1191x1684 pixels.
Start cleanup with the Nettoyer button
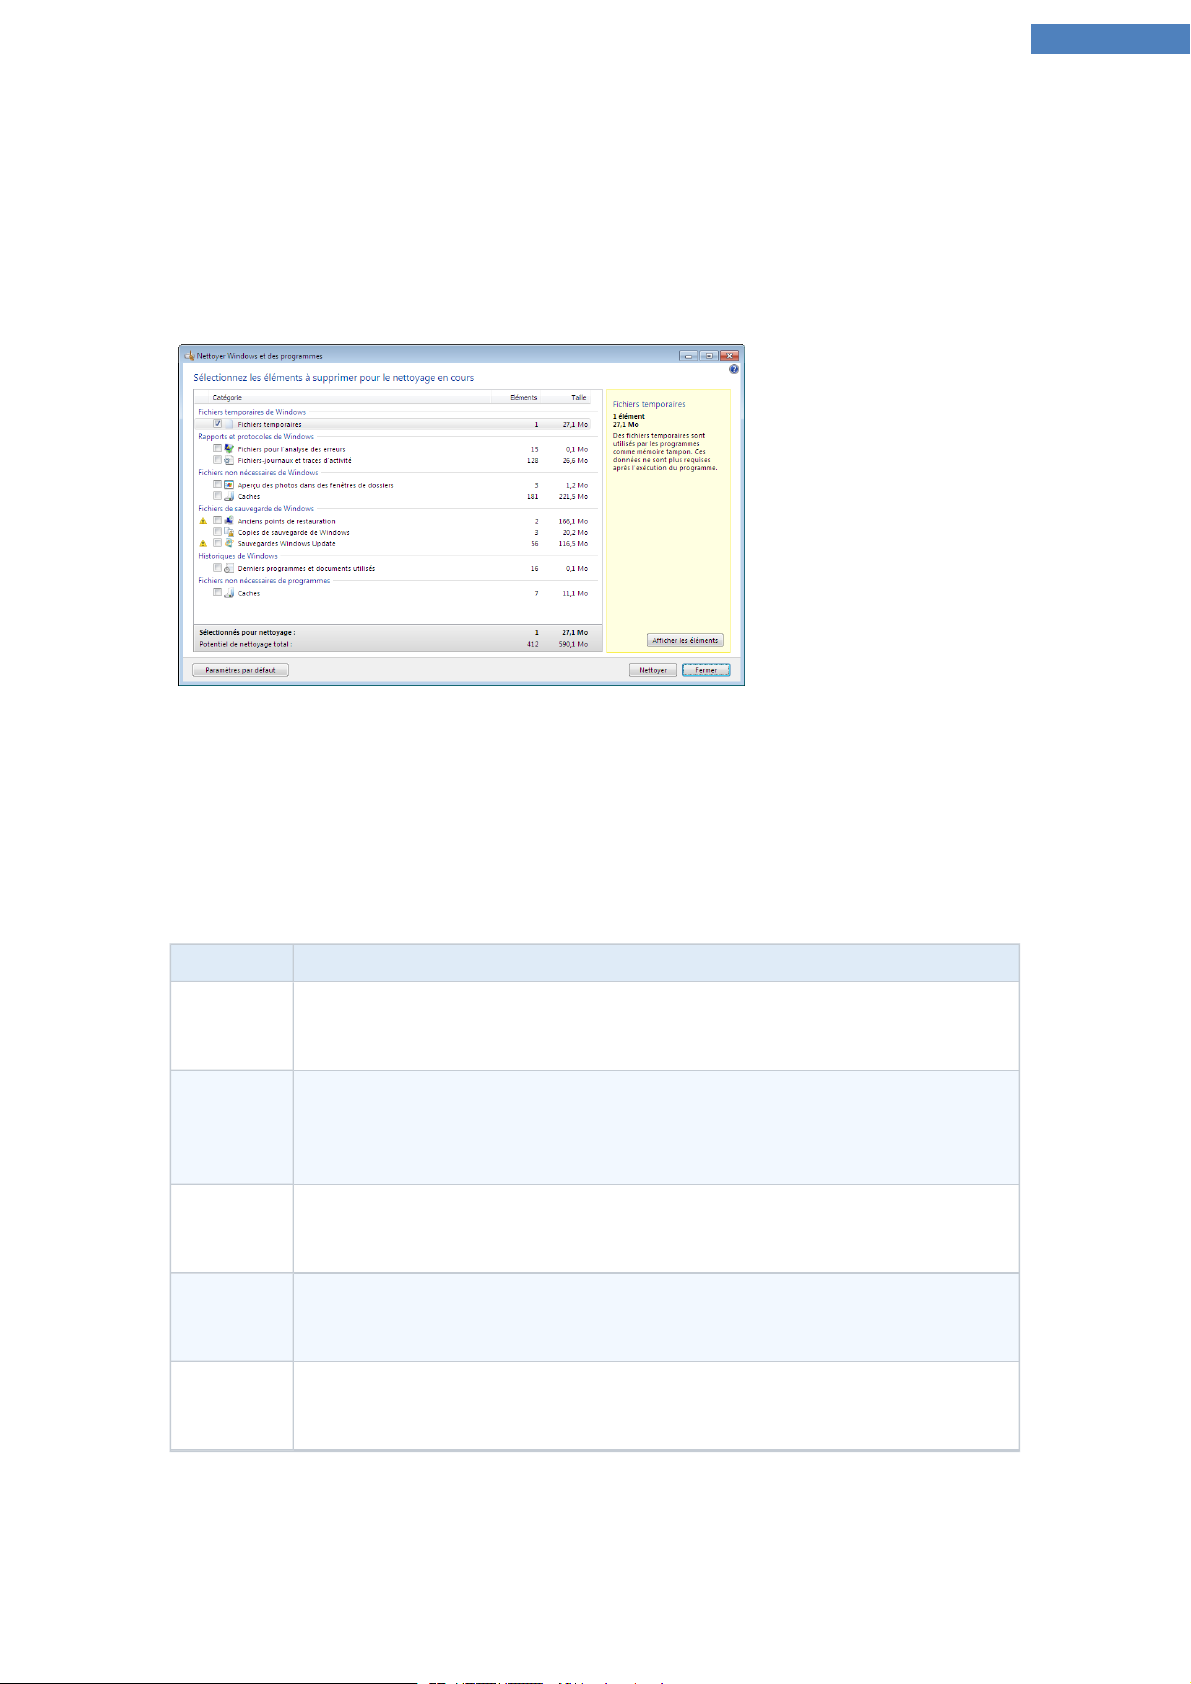653,670
